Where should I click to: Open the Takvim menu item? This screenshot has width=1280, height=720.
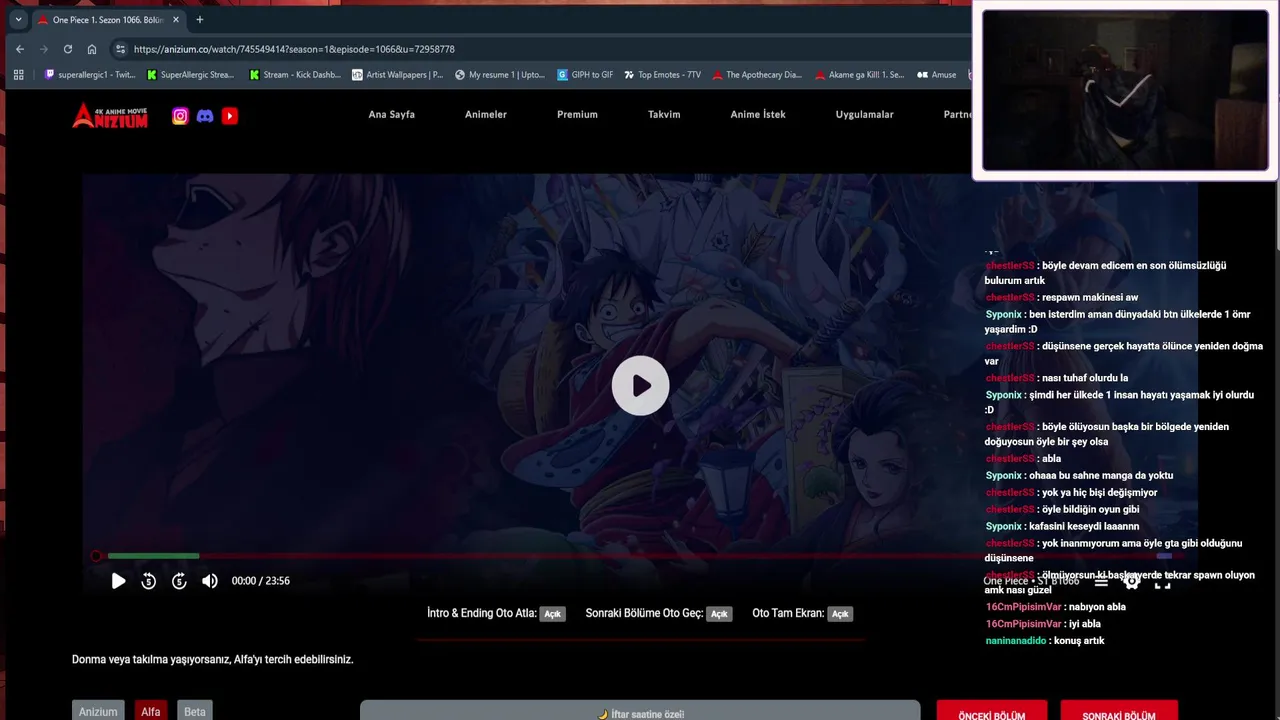(664, 115)
